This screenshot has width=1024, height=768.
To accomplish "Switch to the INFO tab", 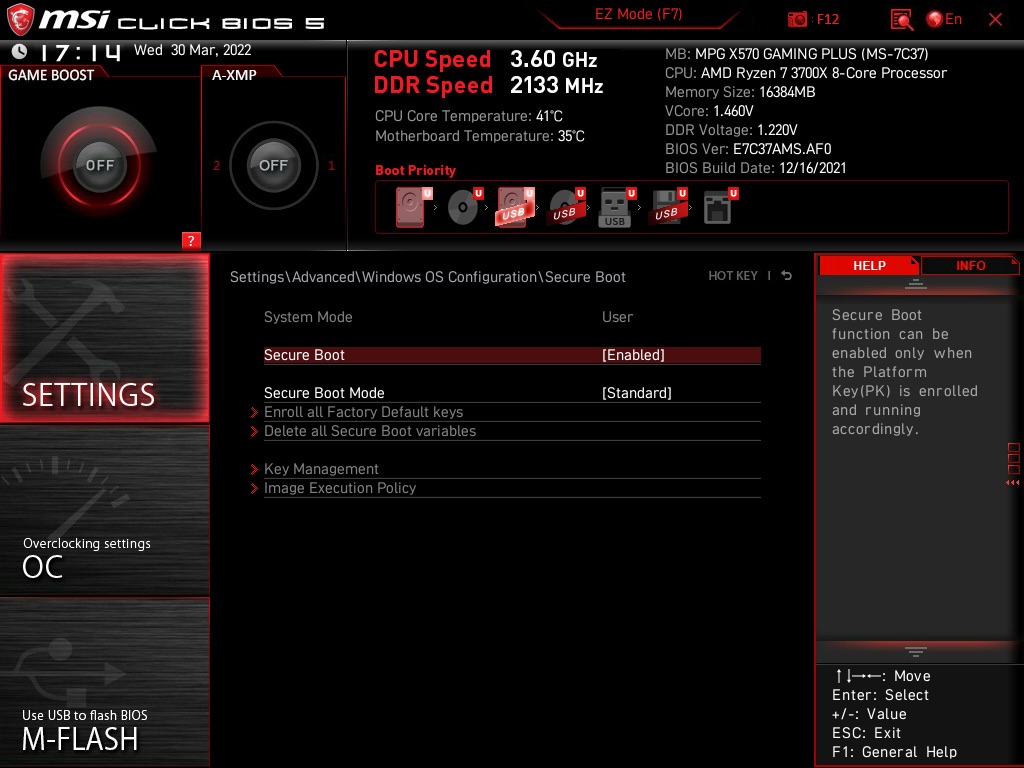I will [970, 265].
